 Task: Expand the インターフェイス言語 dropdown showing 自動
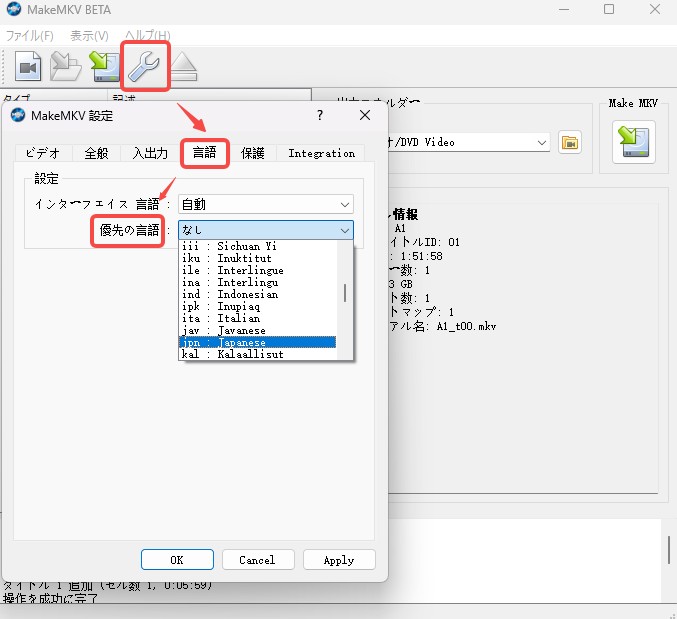click(266, 204)
